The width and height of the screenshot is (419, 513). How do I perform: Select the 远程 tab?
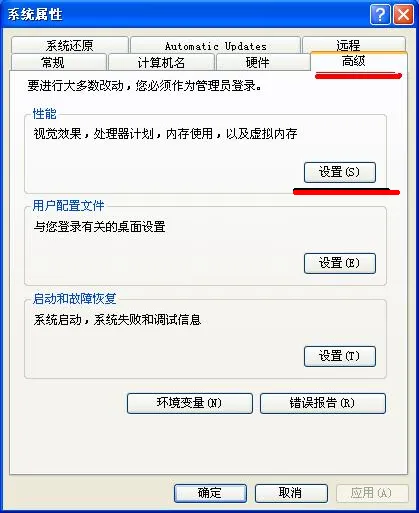(x=354, y=44)
